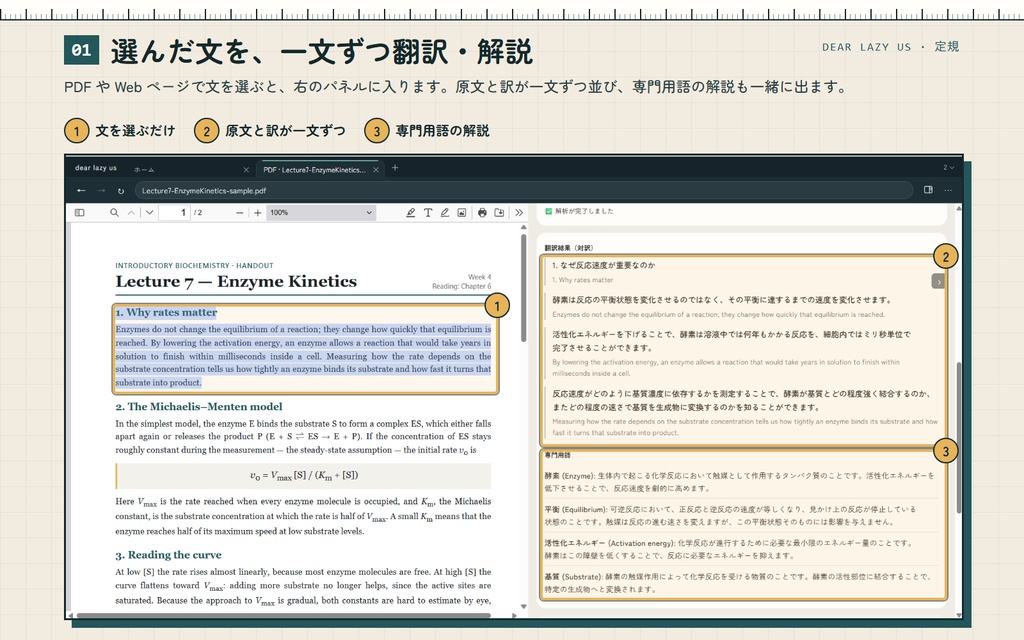
Task: Click translated line 1. なぜ反応速度が重要なのか
Action: point(603,265)
